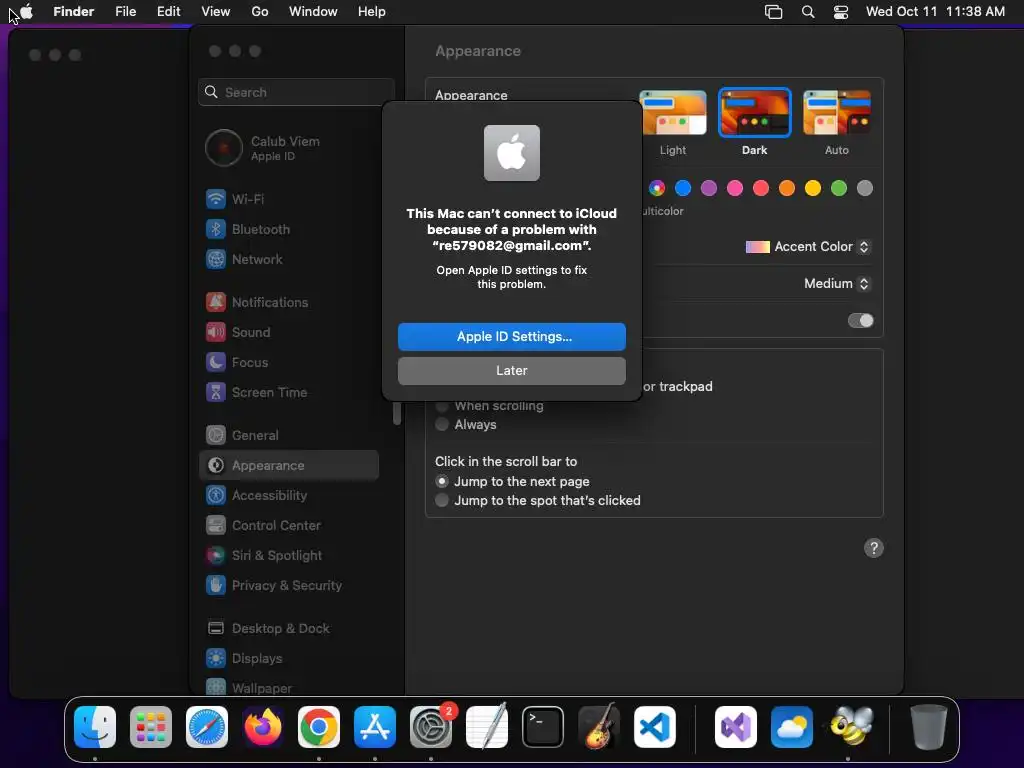The height and width of the screenshot is (768, 1024).
Task: Open the Medium sidebar icon size dropdown
Action: [837, 283]
